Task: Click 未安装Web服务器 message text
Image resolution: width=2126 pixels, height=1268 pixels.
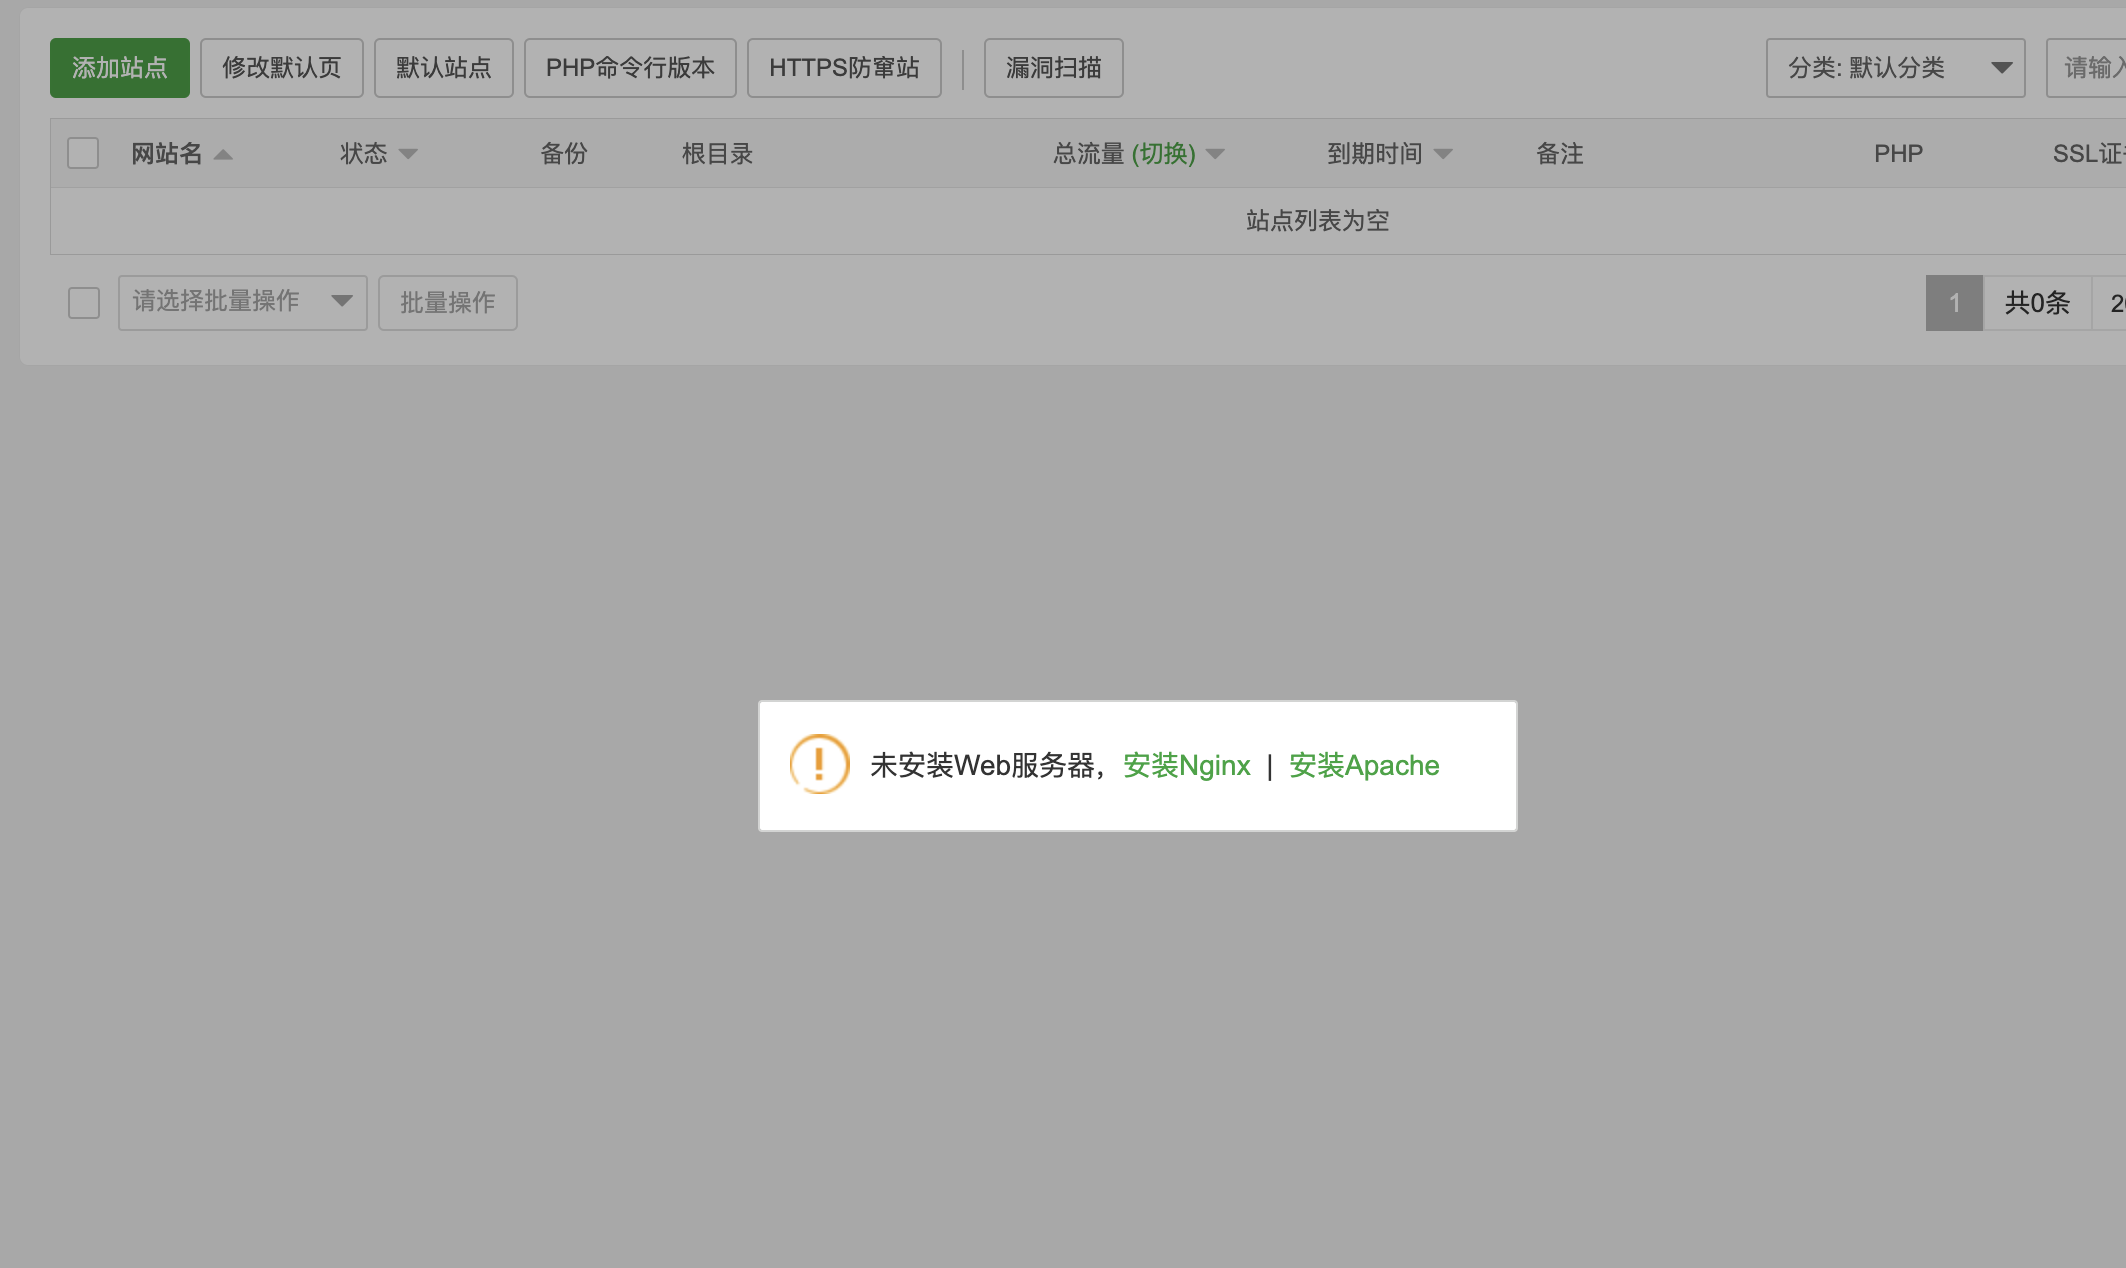Action: coord(983,766)
